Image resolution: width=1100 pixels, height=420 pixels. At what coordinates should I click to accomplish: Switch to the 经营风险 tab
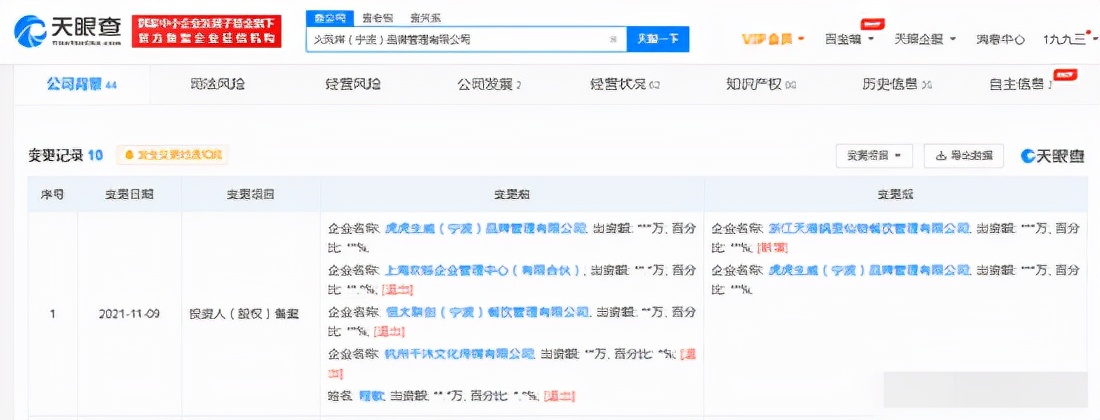tap(353, 84)
